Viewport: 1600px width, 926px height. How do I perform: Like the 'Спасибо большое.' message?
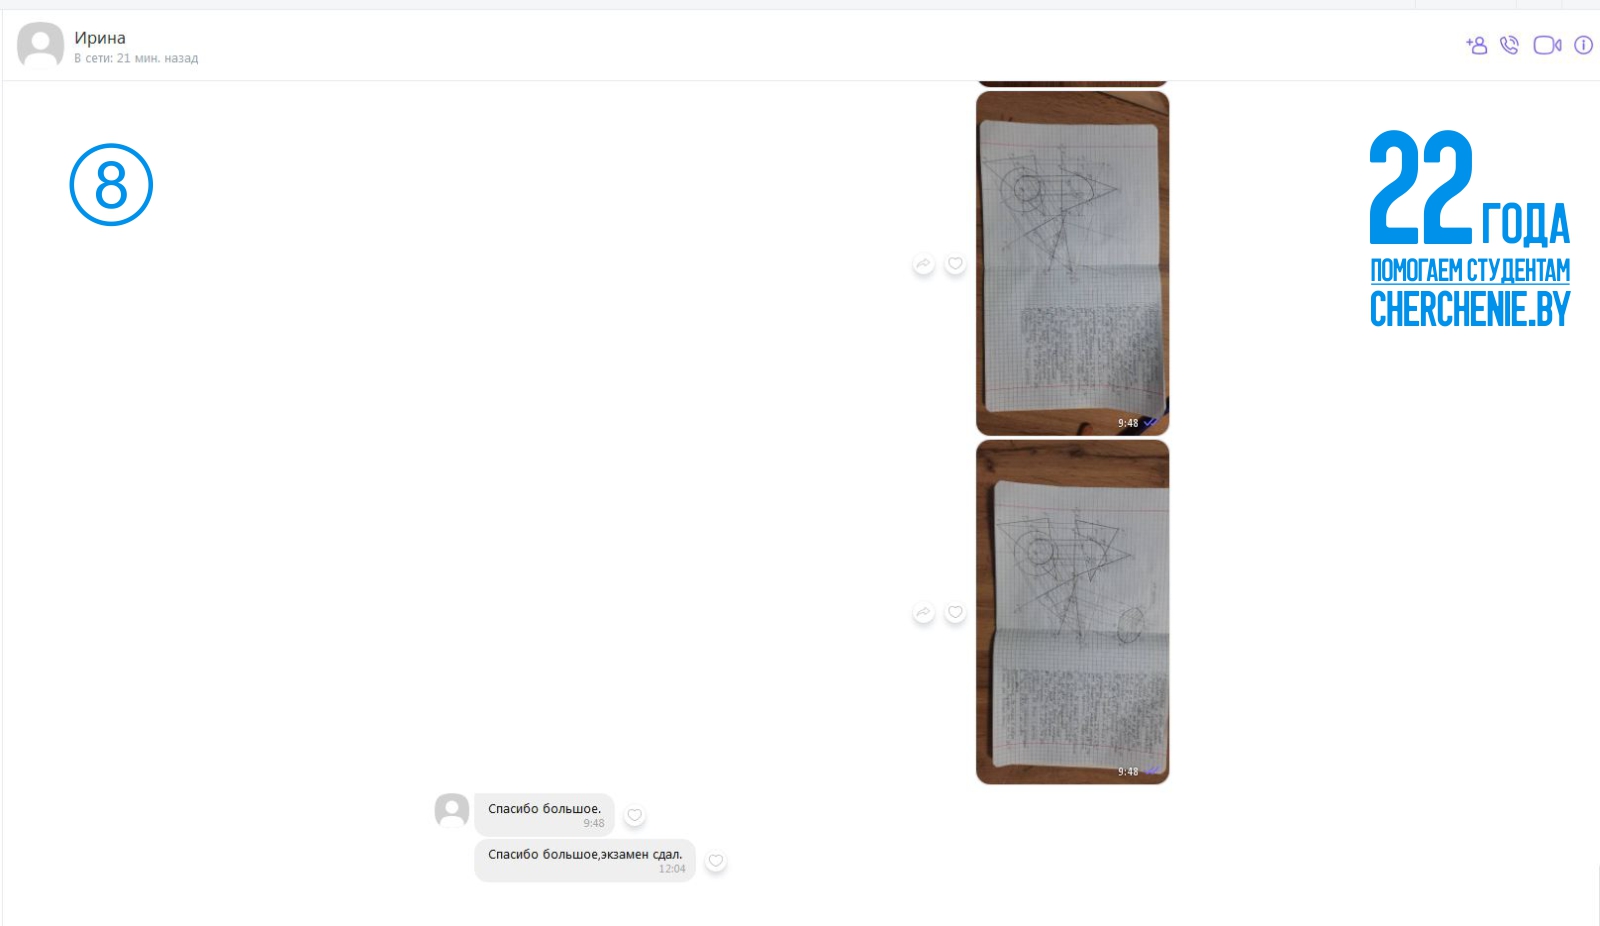[x=634, y=815]
